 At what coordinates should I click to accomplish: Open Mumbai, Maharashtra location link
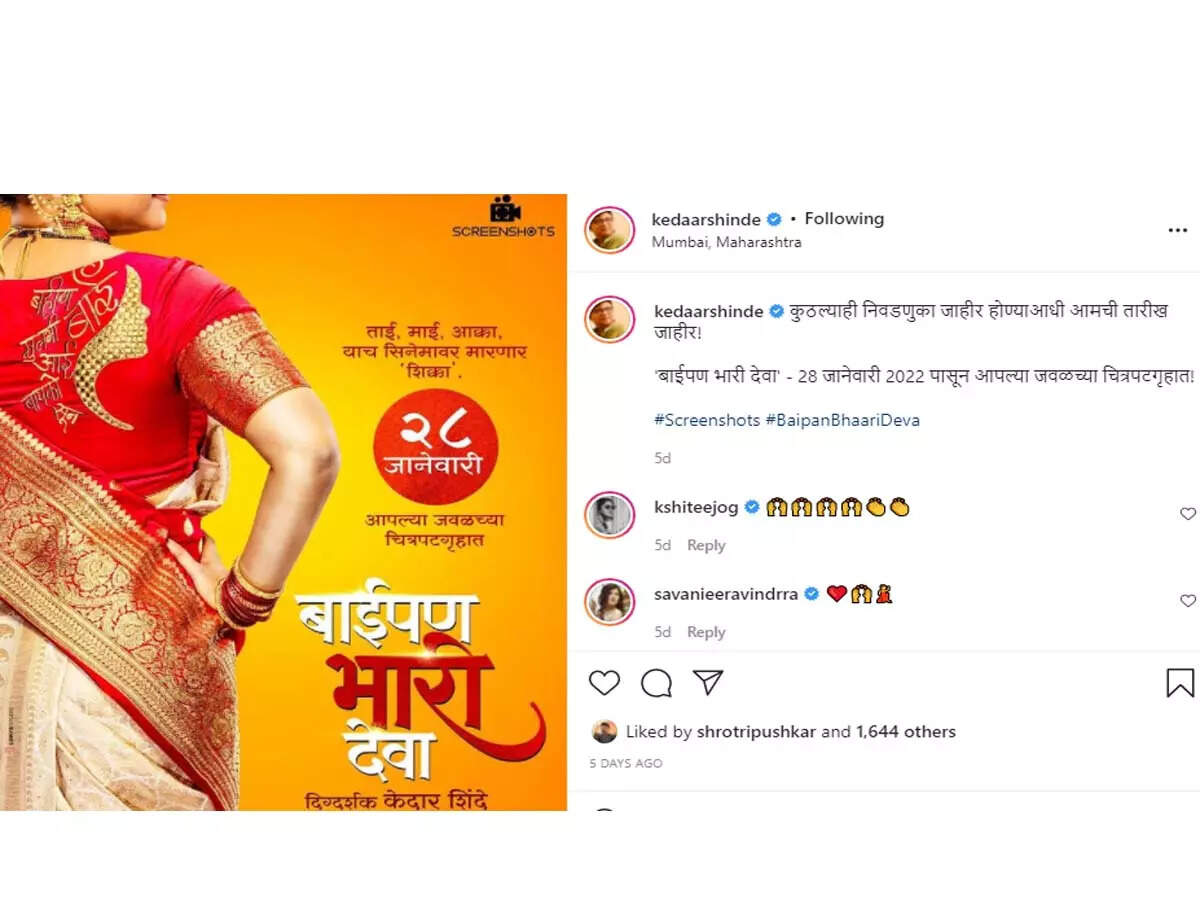(x=726, y=242)
